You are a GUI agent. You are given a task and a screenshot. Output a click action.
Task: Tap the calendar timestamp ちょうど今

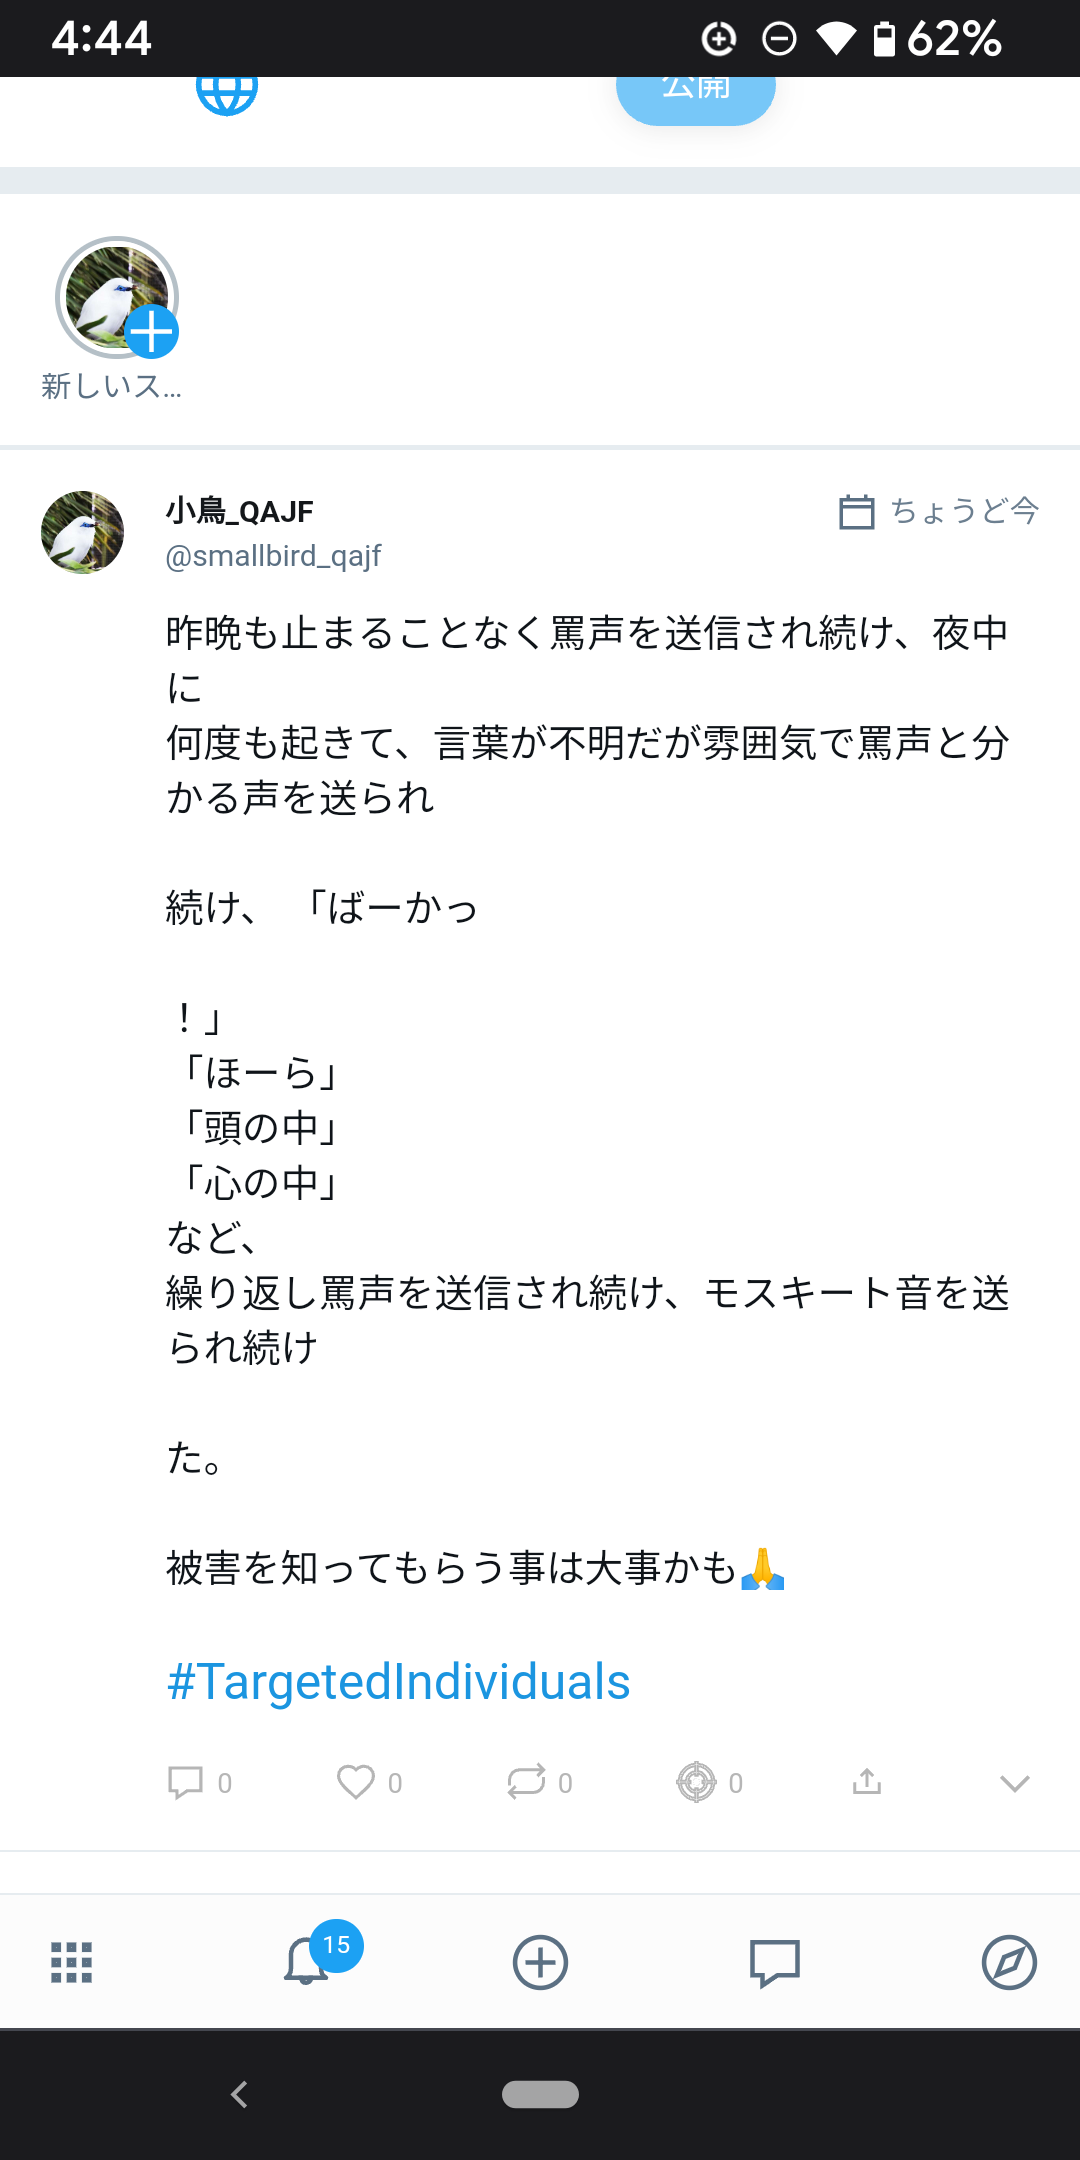940,511
